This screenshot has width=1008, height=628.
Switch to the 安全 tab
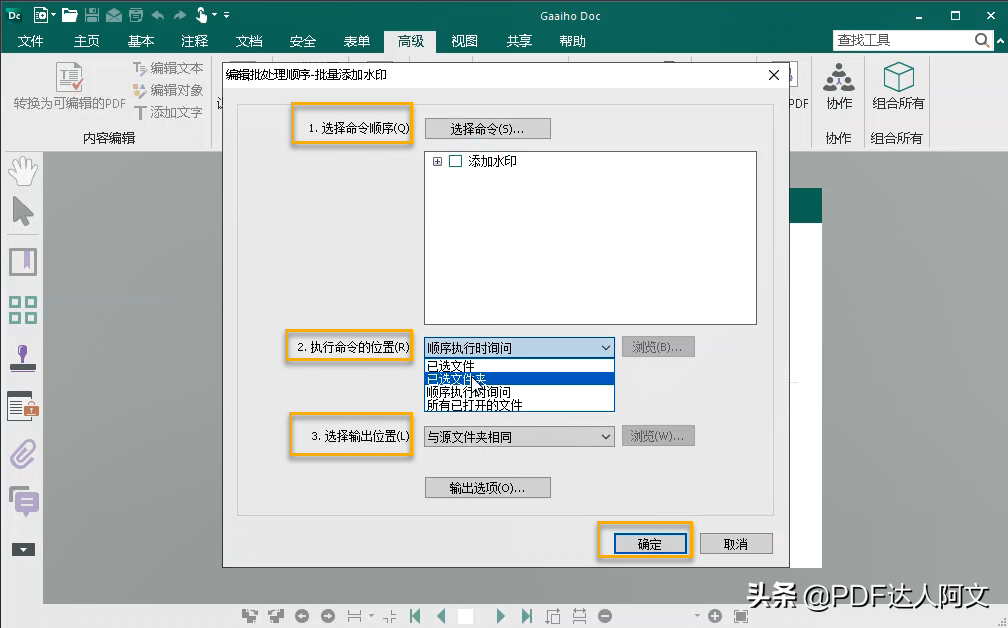click(302, 41)
